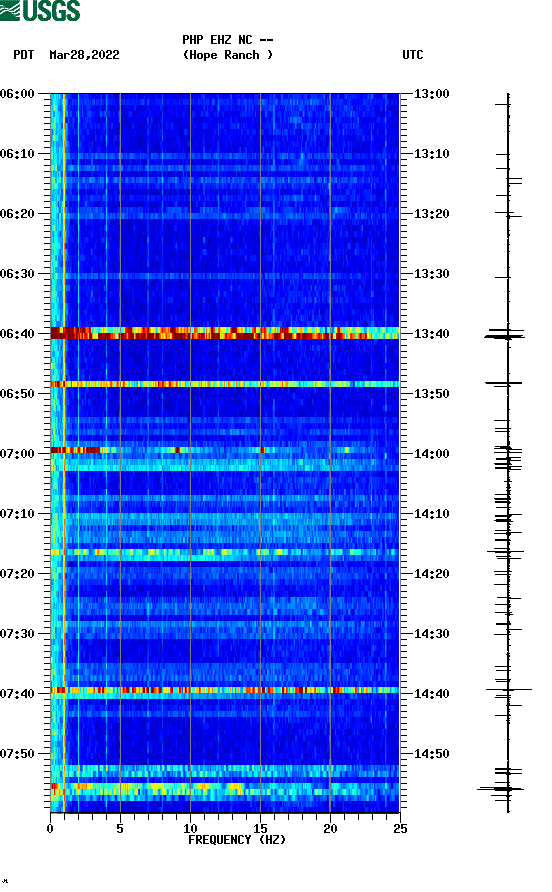Click the intense red band at 06:40 on spectrogram
Image resolution: width=552 pixels, height=892 pixels.
coord(225,333)
